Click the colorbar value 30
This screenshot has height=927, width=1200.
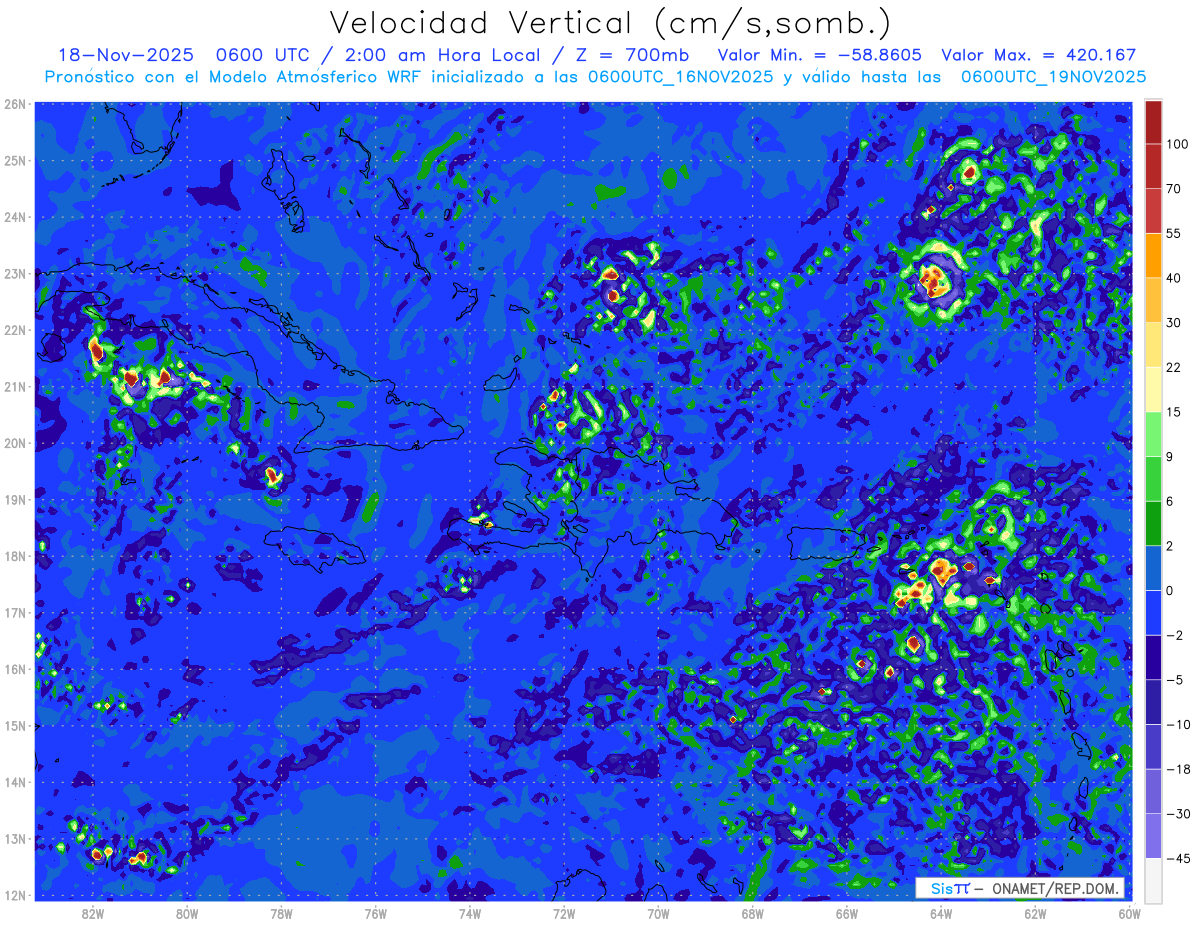pyautogui.click(x=1174, y=323)
